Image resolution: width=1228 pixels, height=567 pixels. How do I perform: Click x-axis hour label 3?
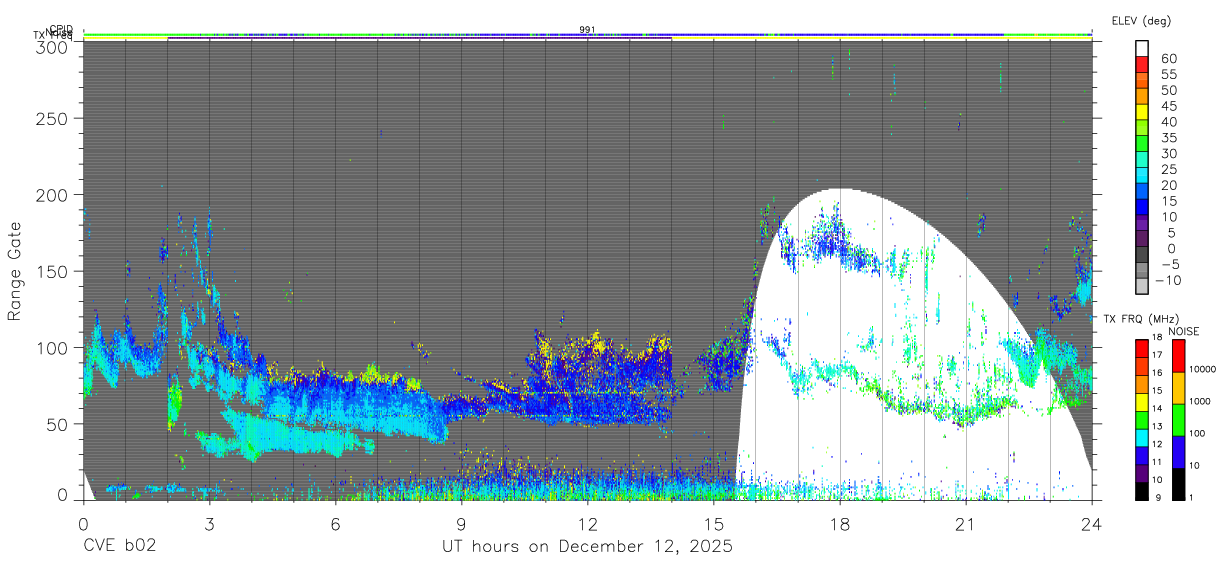pos(209,523)
